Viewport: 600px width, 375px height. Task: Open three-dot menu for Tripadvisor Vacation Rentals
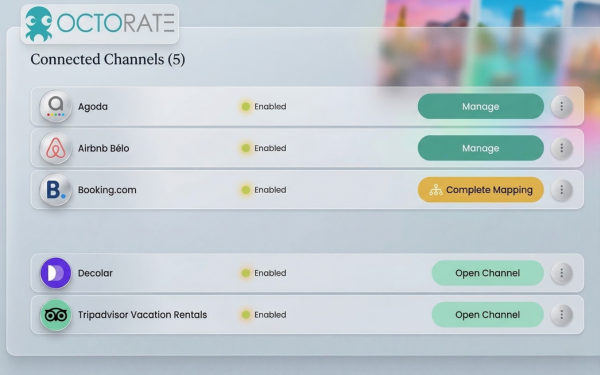pos(561,315)
